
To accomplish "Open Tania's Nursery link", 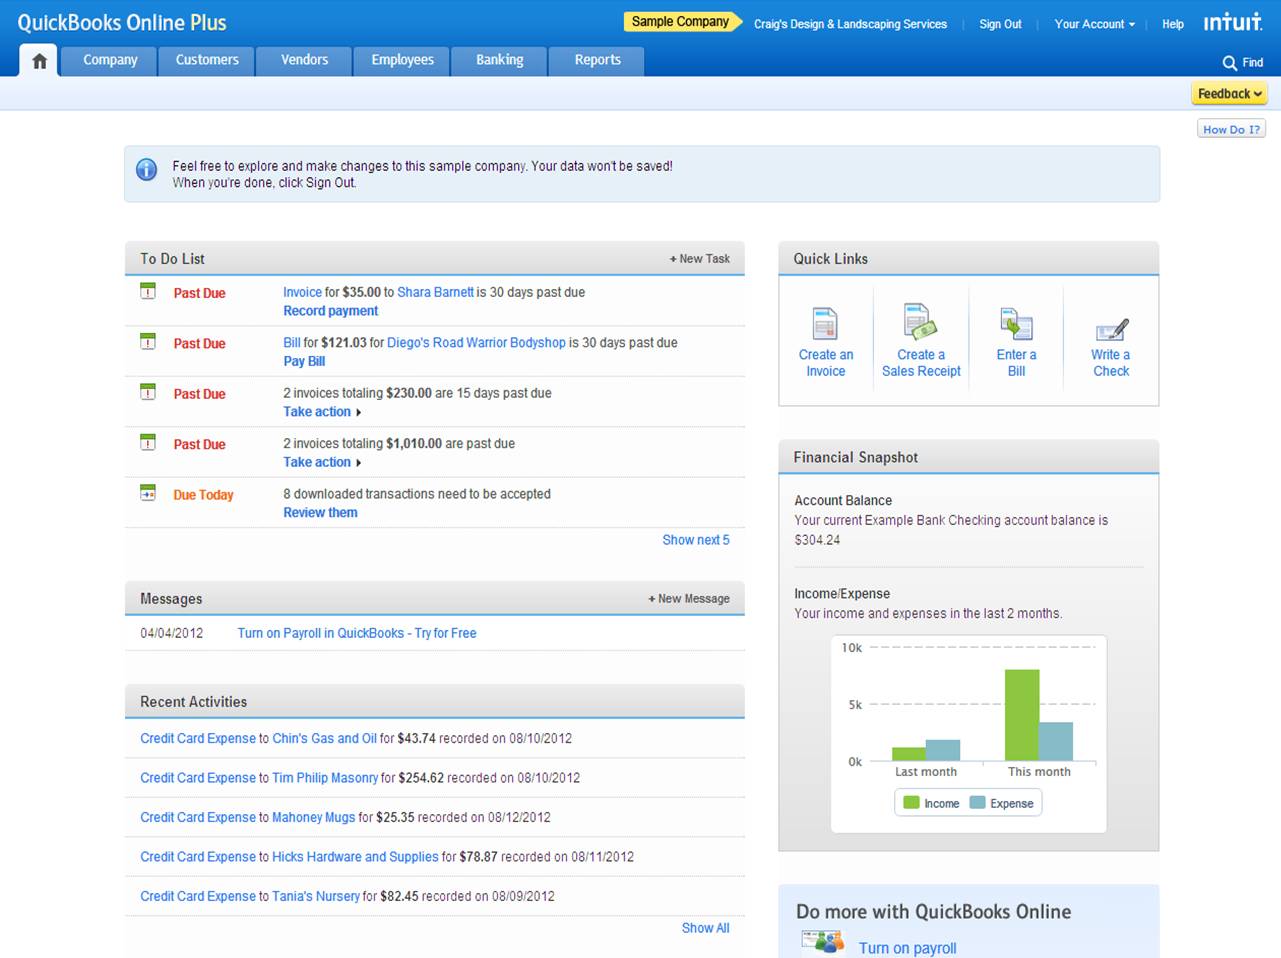I will pos(316,896).
